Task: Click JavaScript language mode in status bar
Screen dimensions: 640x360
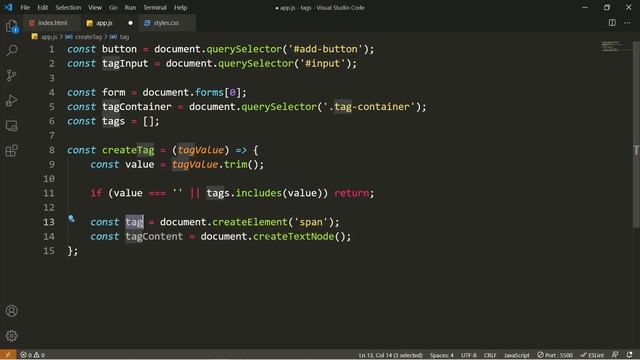Action: (x=516, y=355)
